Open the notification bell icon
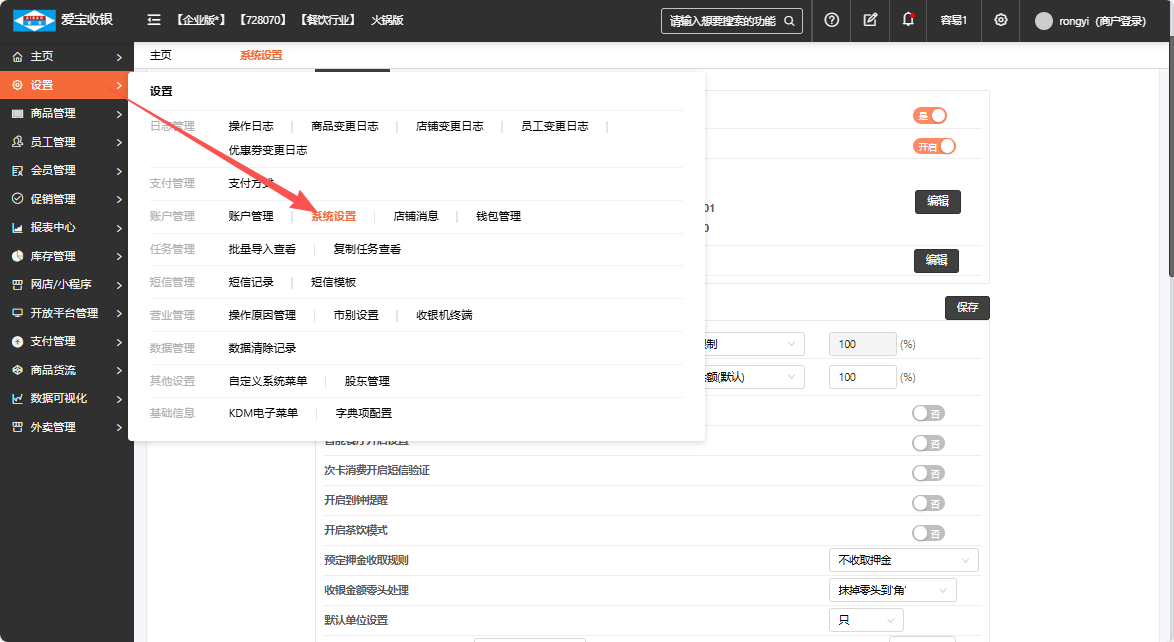This screenshot has height=642, width=1174. click(x=908, y=20)
